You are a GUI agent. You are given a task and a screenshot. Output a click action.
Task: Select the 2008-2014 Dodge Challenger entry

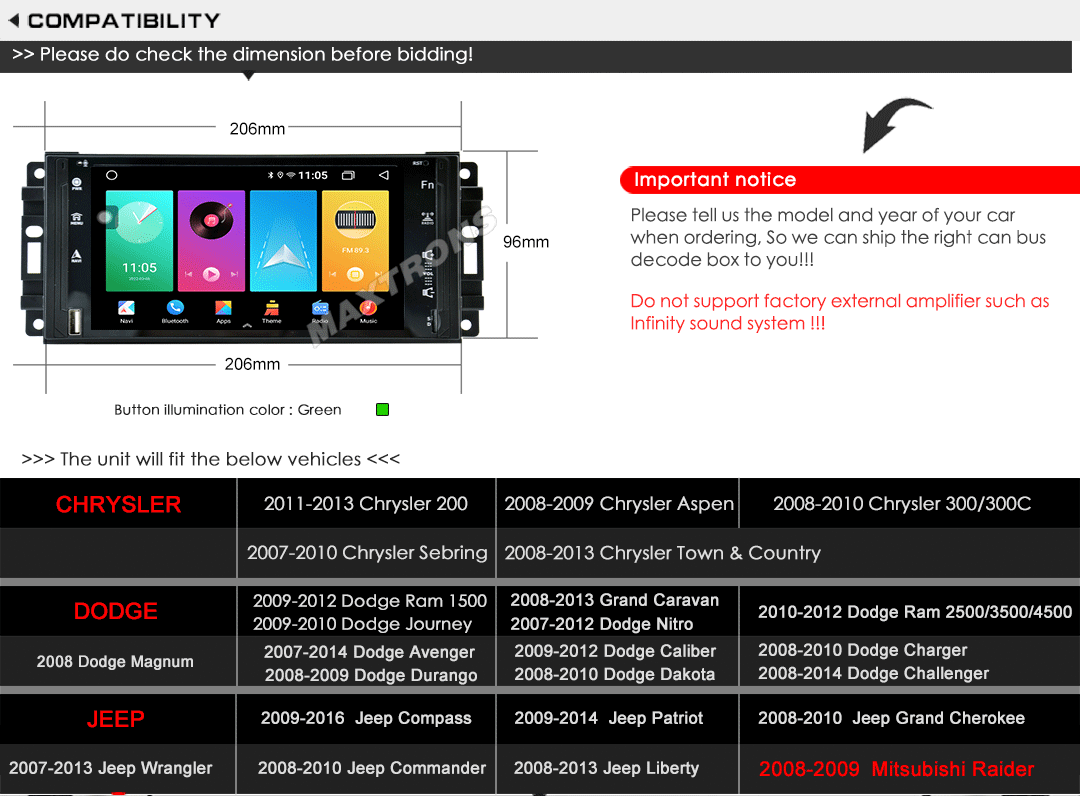(x=873, y=673)
